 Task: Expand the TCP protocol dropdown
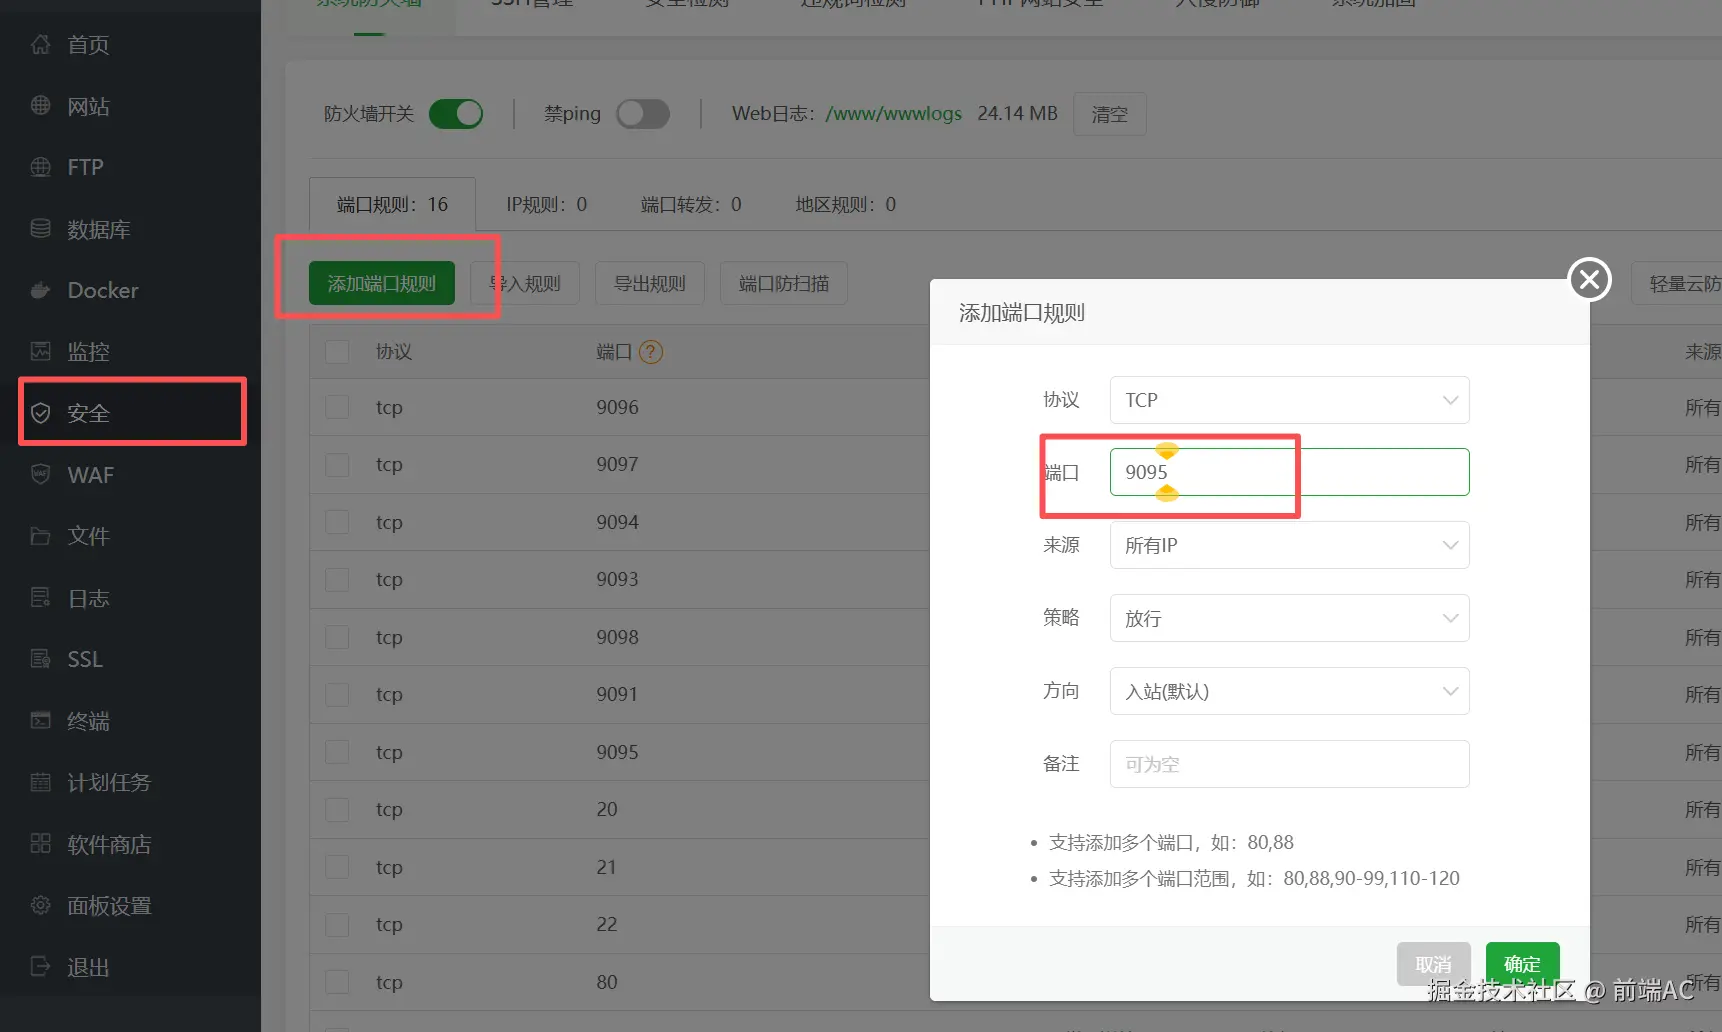click(1288, 400)
